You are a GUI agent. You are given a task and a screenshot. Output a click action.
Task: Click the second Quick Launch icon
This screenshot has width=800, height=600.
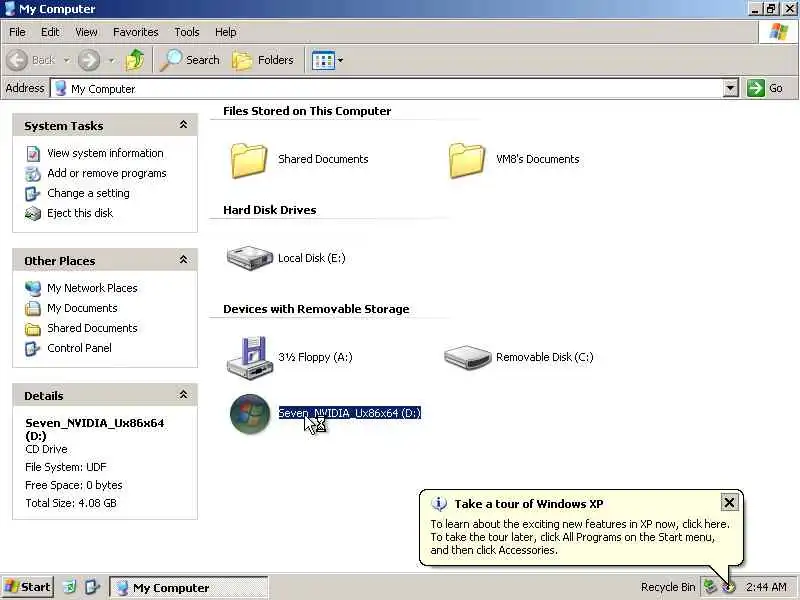[92, 587]
